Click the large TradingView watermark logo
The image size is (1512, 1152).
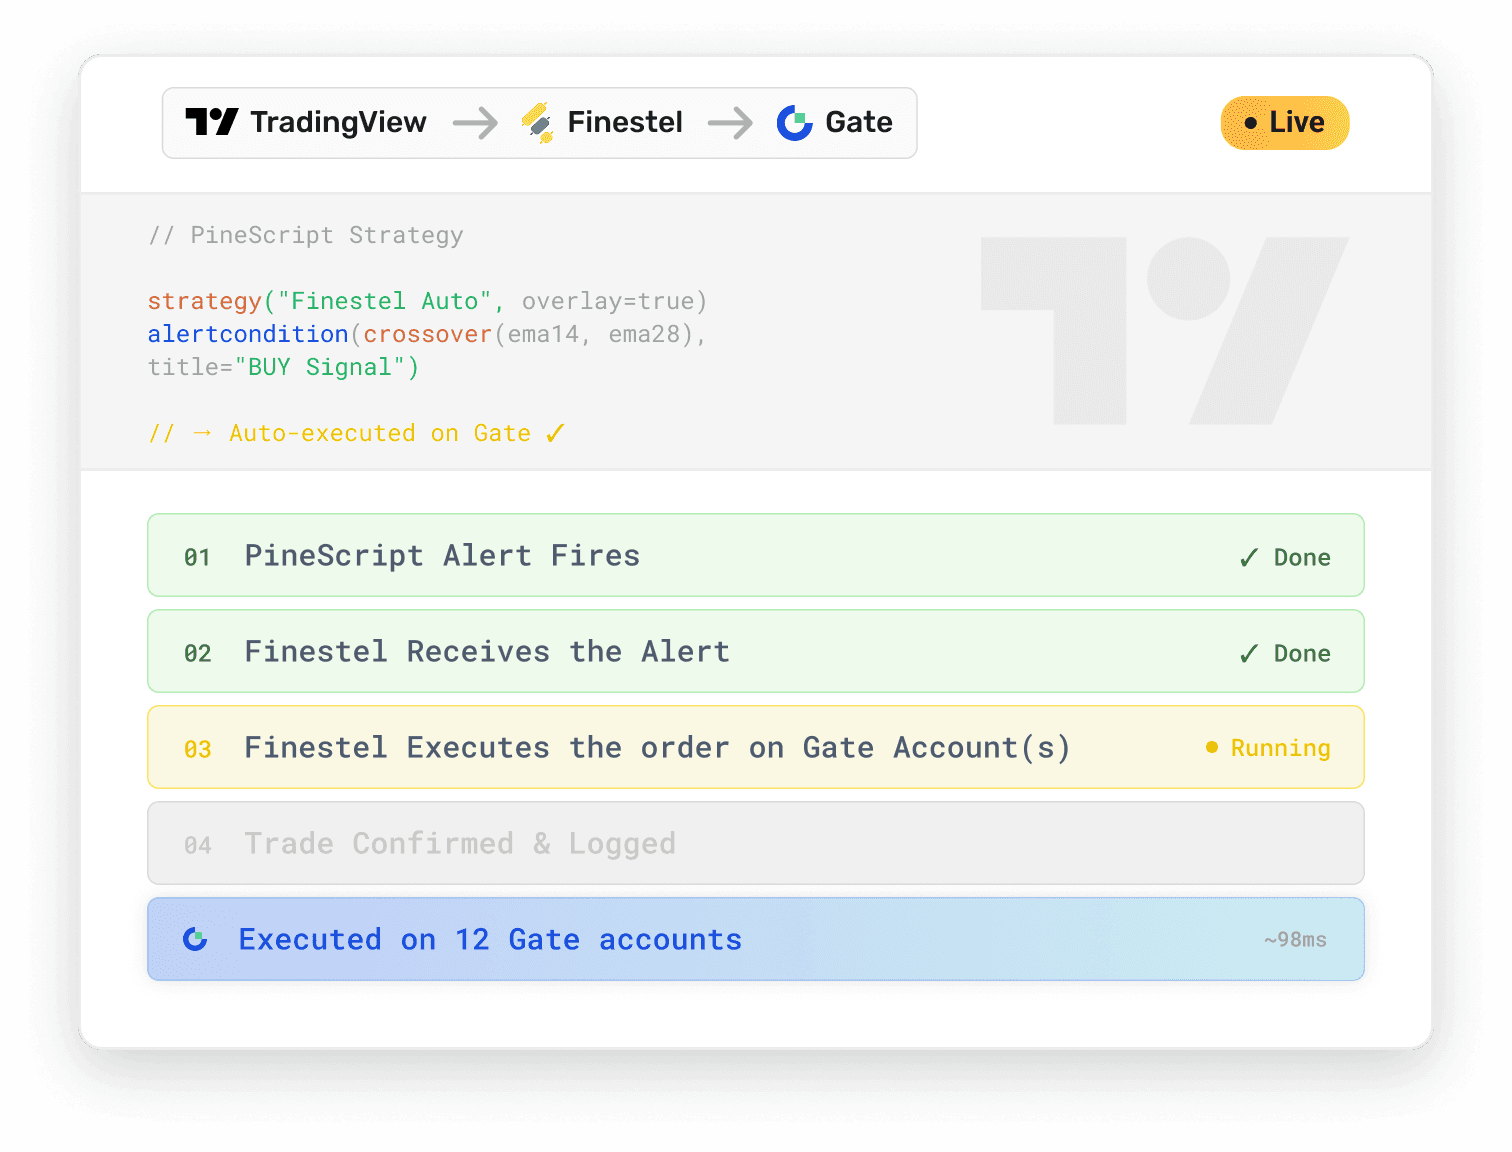click(1165, 330)
